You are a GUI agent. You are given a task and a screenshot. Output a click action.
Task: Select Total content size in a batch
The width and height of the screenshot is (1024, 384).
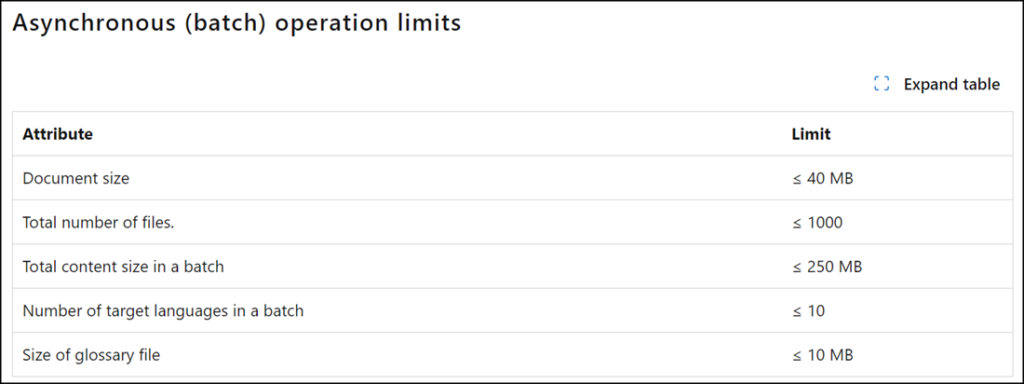123,267
